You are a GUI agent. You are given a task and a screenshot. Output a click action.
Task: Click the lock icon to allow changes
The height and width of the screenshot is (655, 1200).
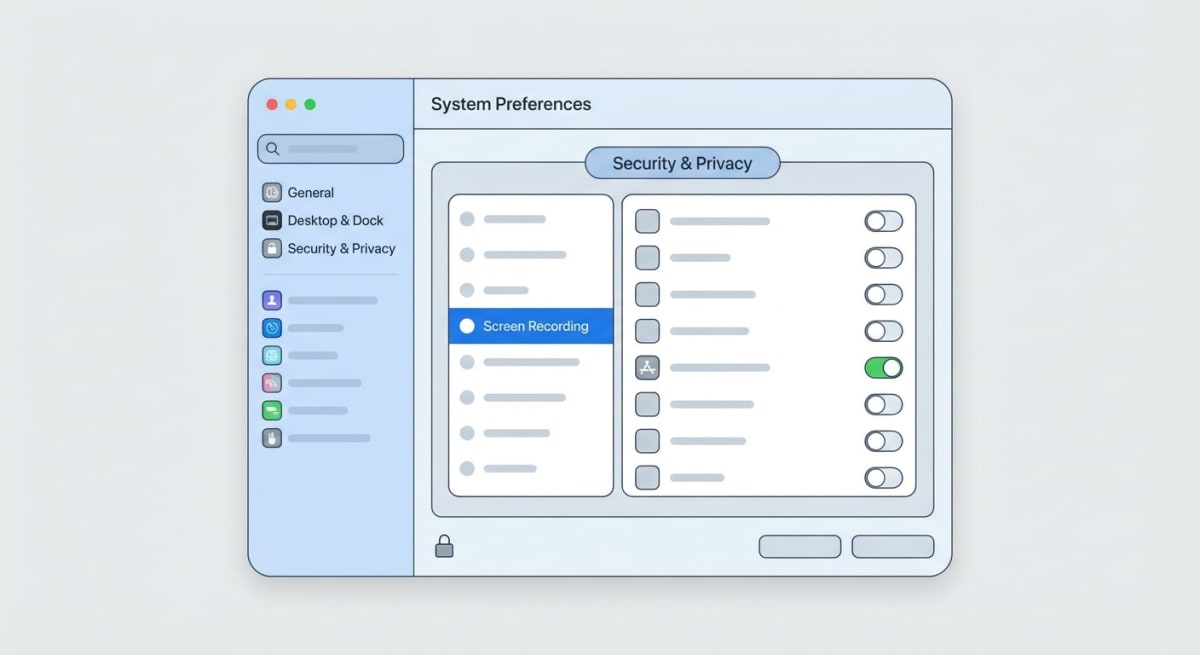click(444, 546)
